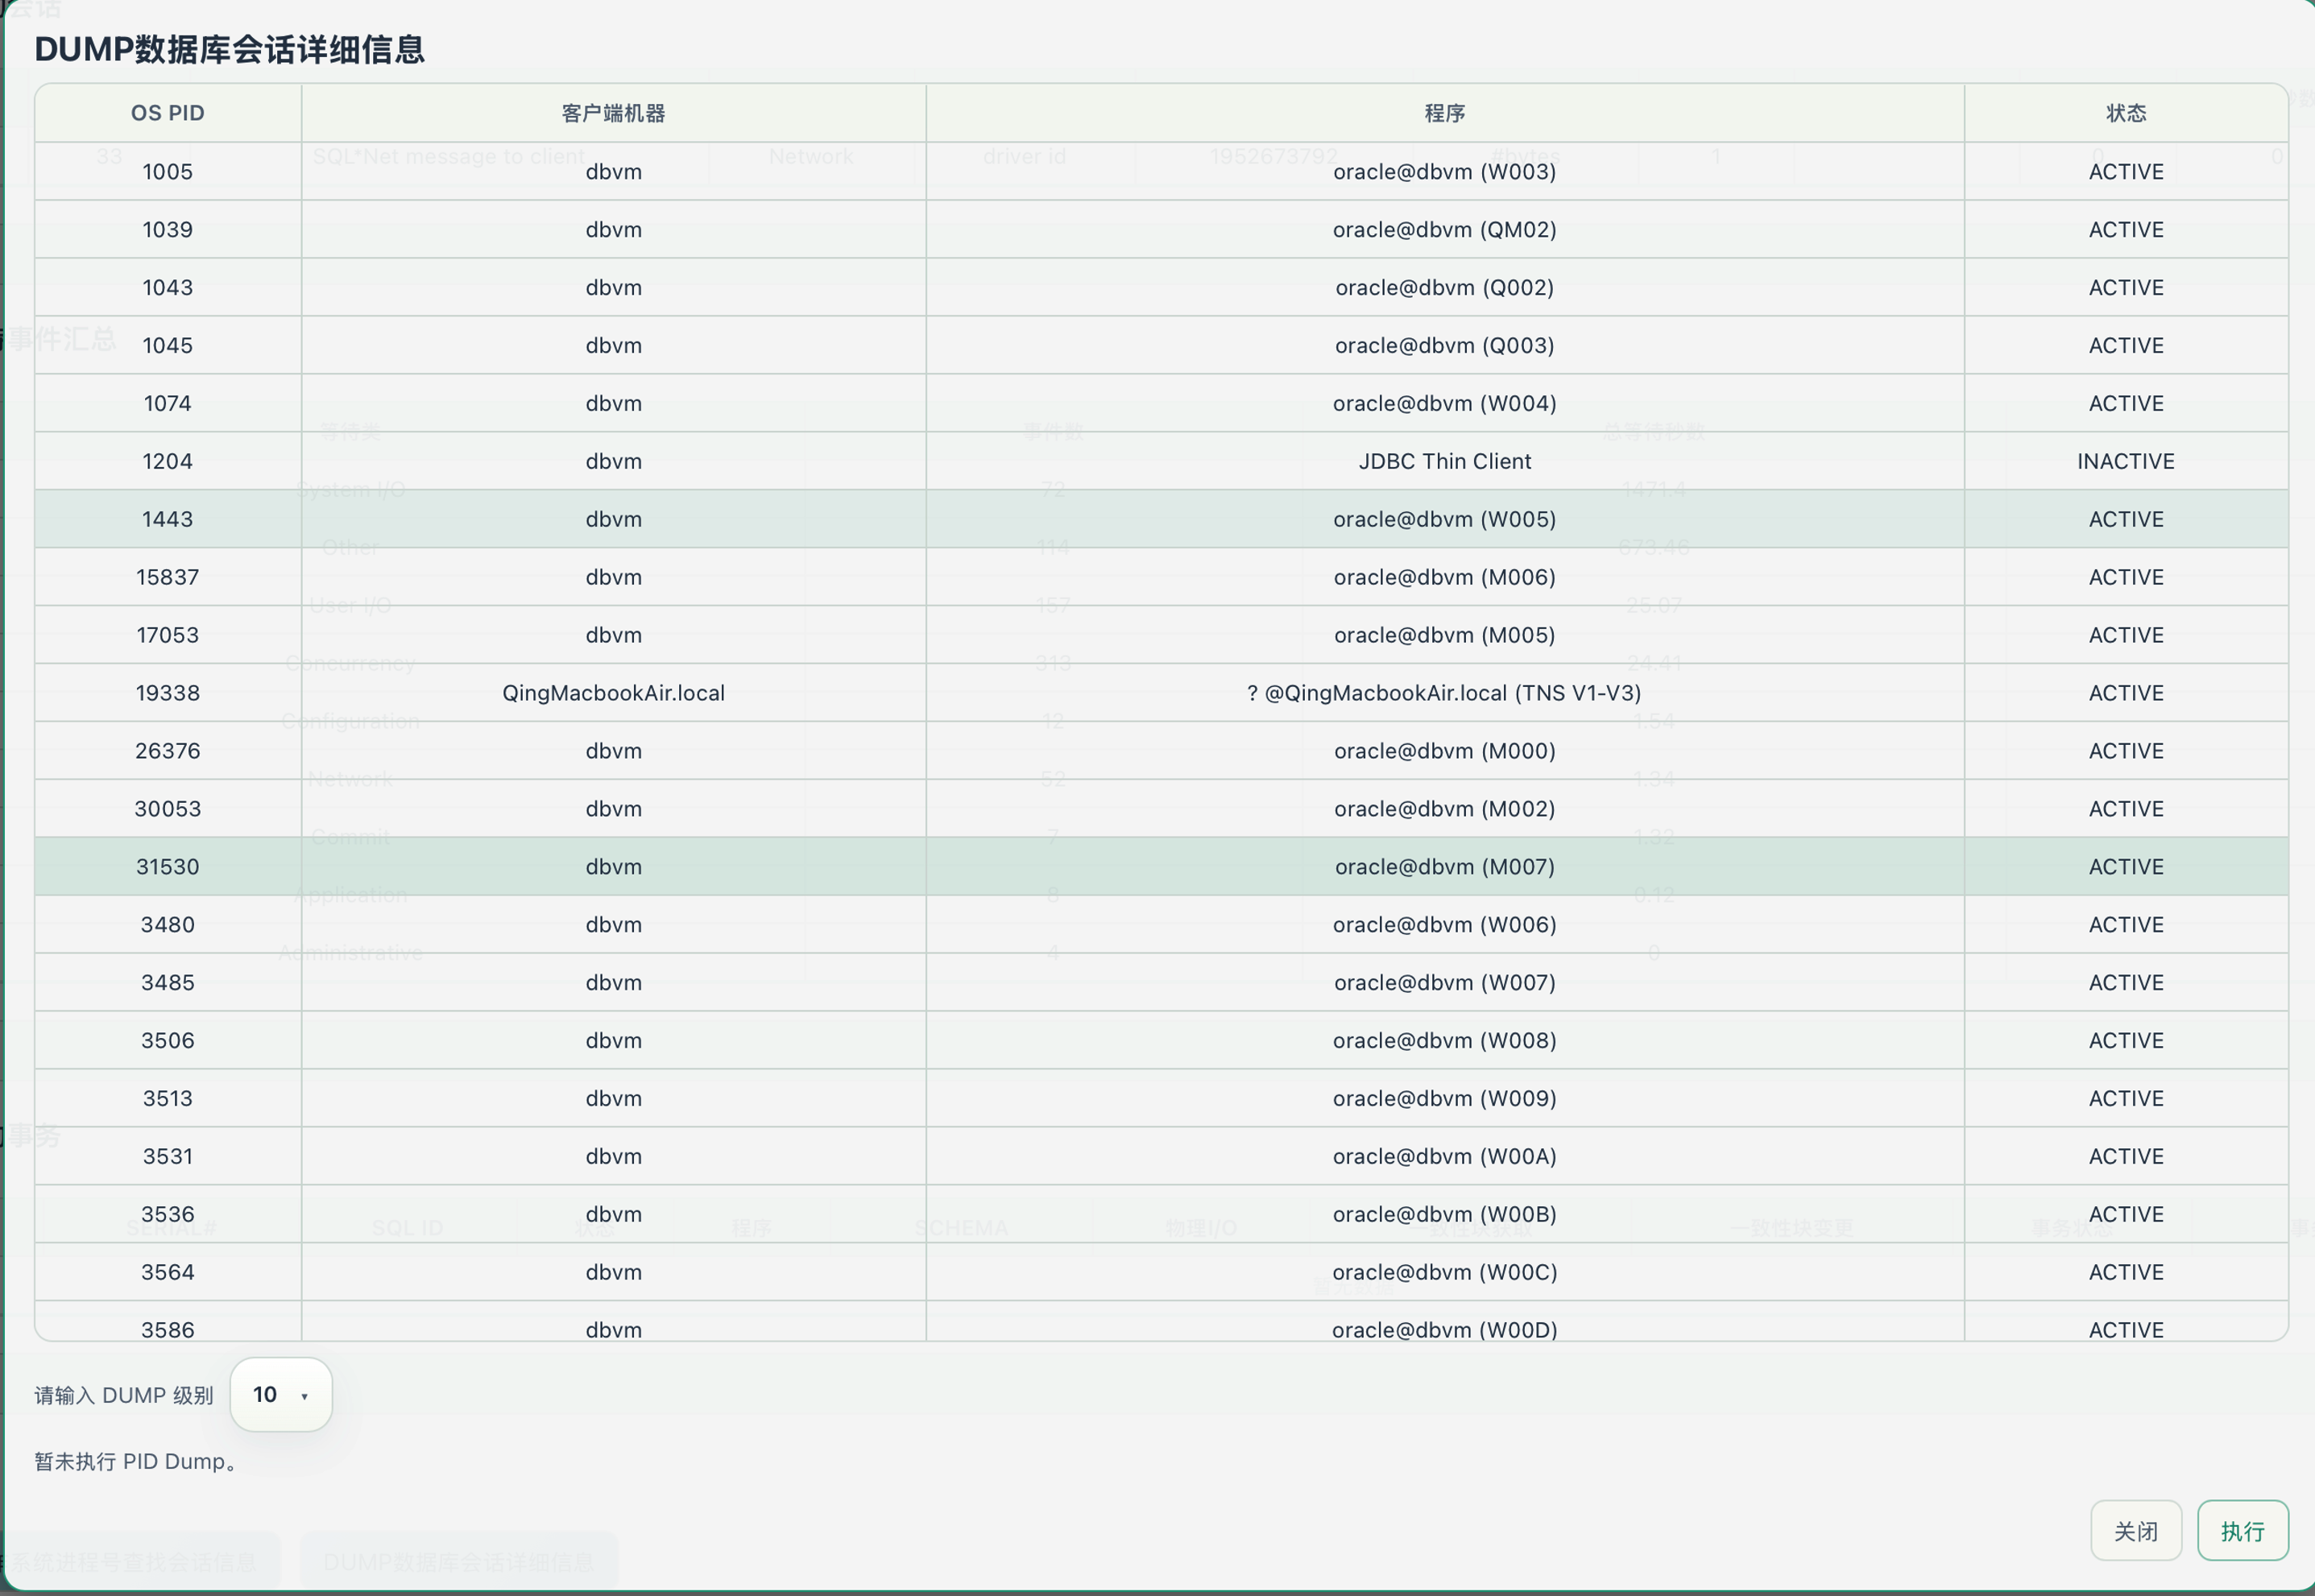Click the QingMacbookAir.local client machine cell
2315x1596 pixels.
[x=613, y=693]
